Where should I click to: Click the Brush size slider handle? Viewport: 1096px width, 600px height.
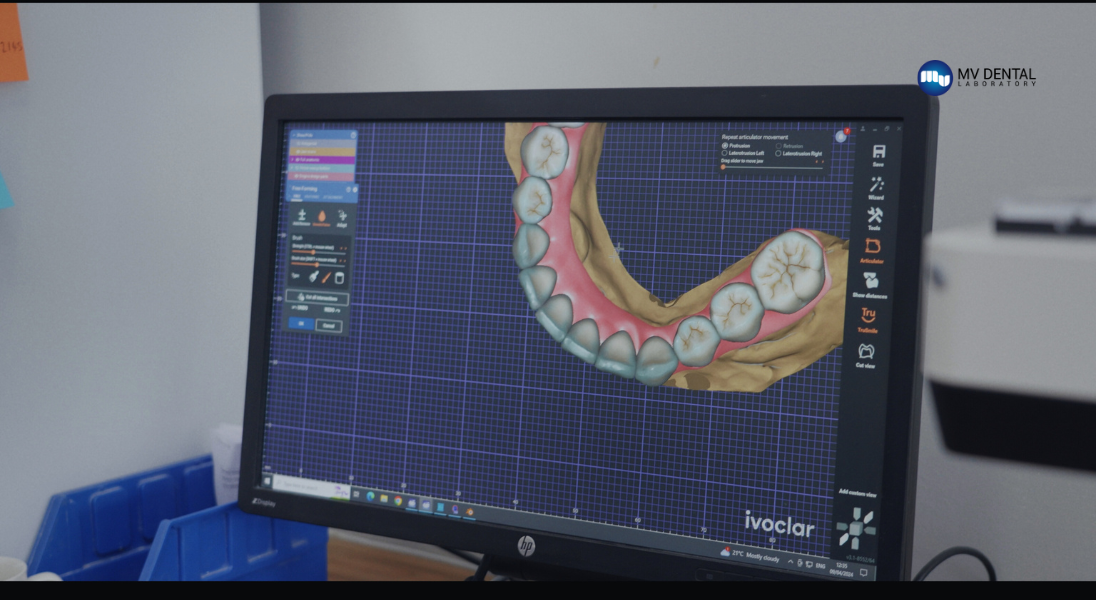pyautogui.click(x=317, y=265)
